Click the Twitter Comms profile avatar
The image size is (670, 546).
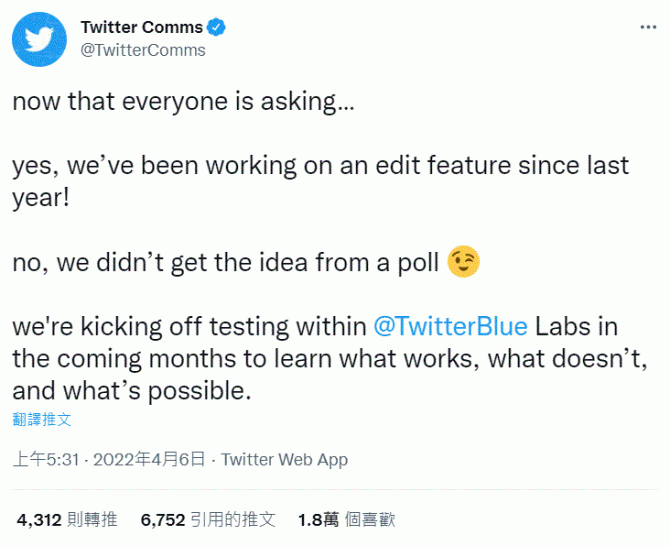[x=39, y=39]
